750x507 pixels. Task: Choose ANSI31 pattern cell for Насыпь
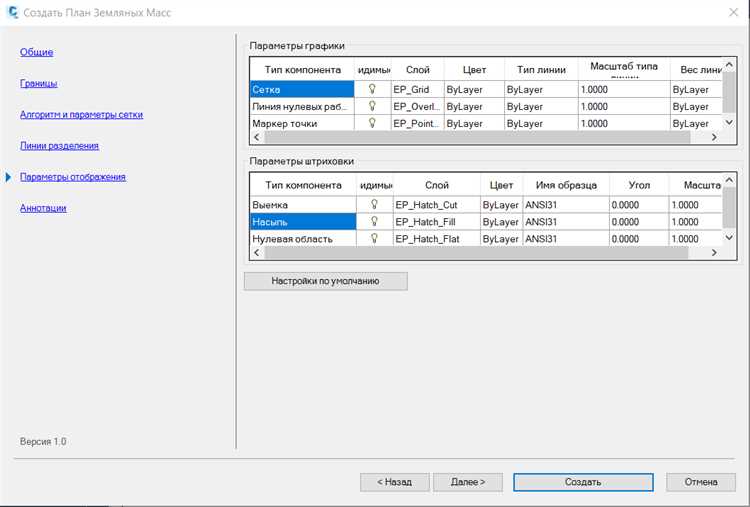(x=565, y=221)
